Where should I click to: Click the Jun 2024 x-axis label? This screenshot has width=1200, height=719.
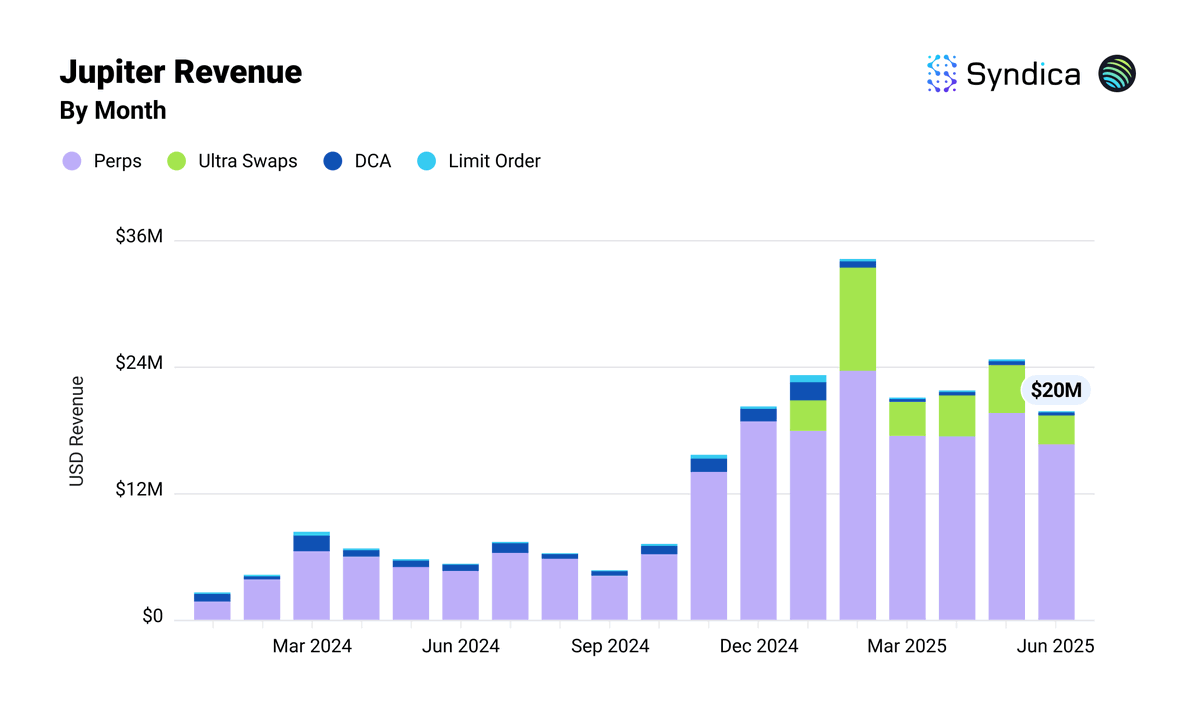click(460, 647)
